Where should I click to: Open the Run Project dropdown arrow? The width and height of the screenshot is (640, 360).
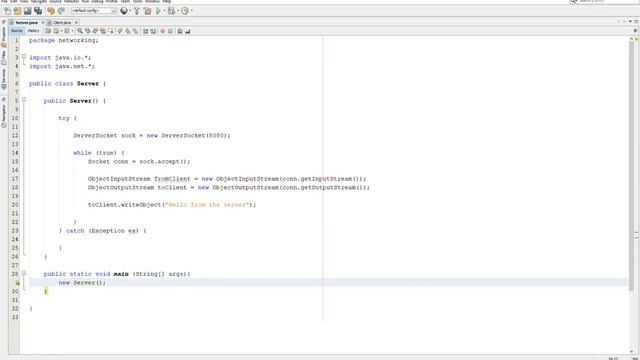[x=164, y=11]
